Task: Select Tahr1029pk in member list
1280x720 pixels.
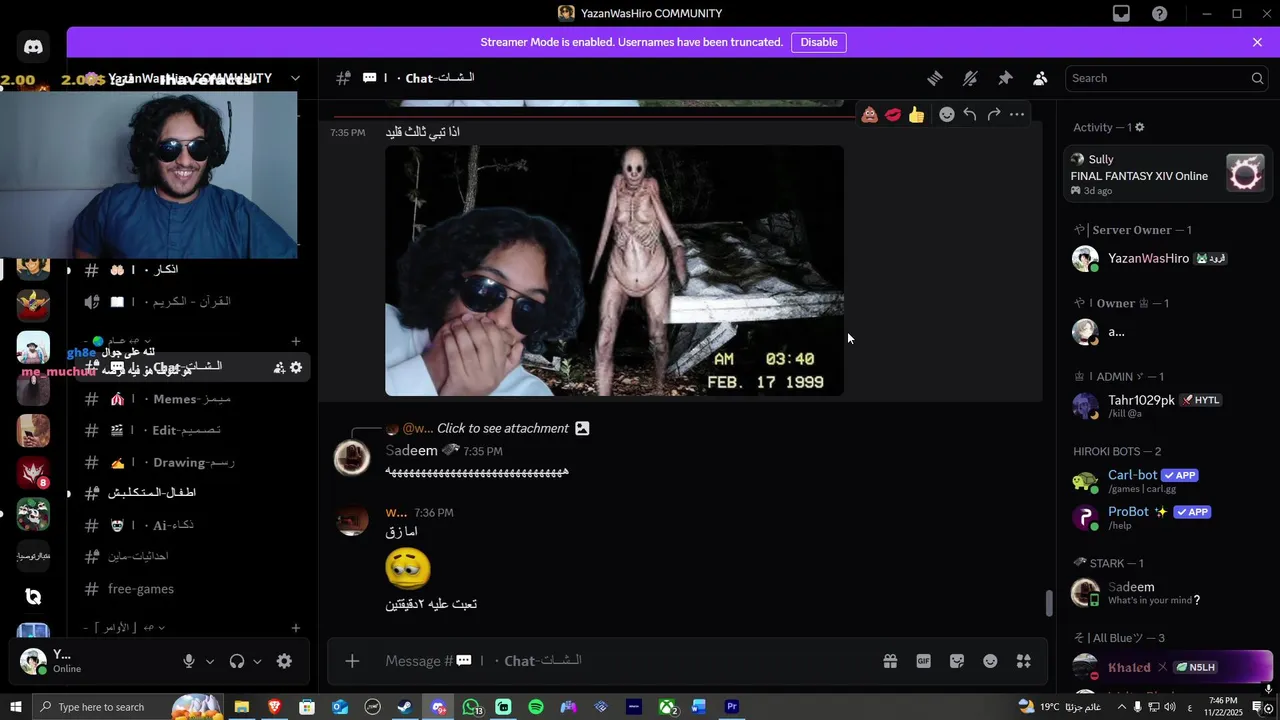Action: [x=1167, y=405]
